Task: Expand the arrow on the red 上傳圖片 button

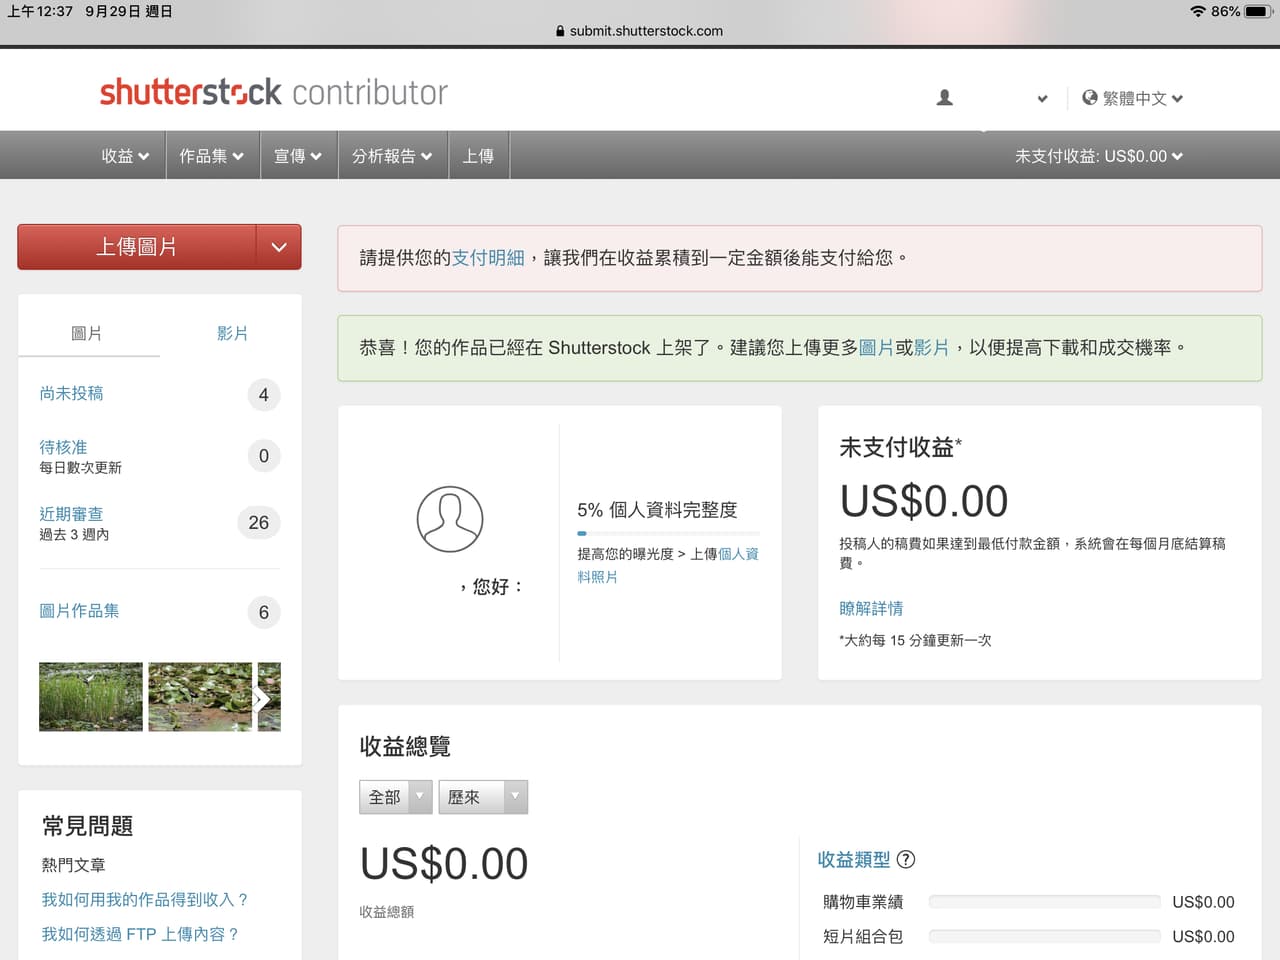Action: [x=277, y=246]
